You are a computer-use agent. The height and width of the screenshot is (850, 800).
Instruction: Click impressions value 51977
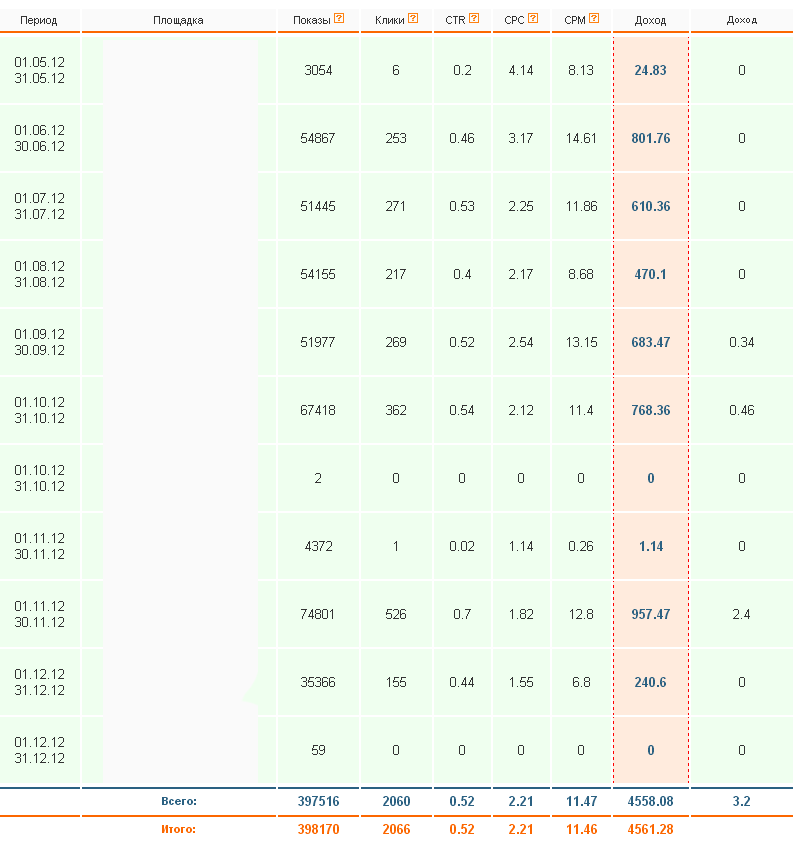(318, 343)
